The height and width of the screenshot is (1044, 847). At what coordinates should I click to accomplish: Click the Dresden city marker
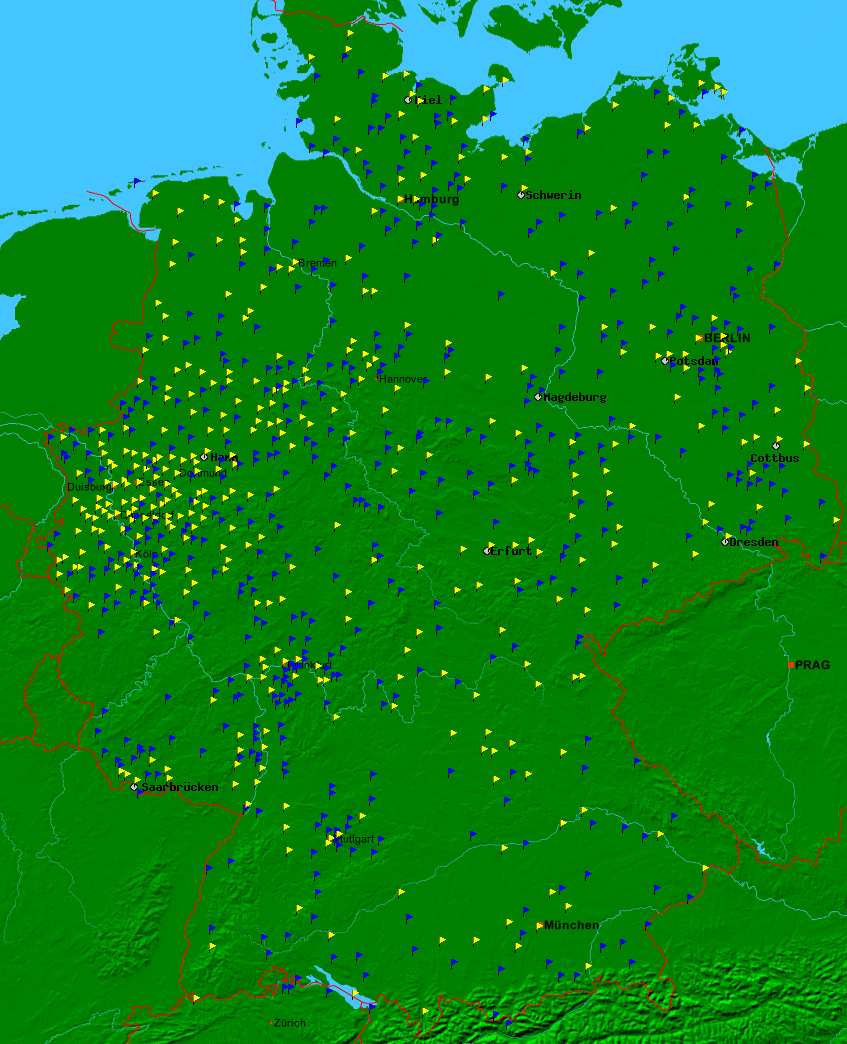(725, 542)
